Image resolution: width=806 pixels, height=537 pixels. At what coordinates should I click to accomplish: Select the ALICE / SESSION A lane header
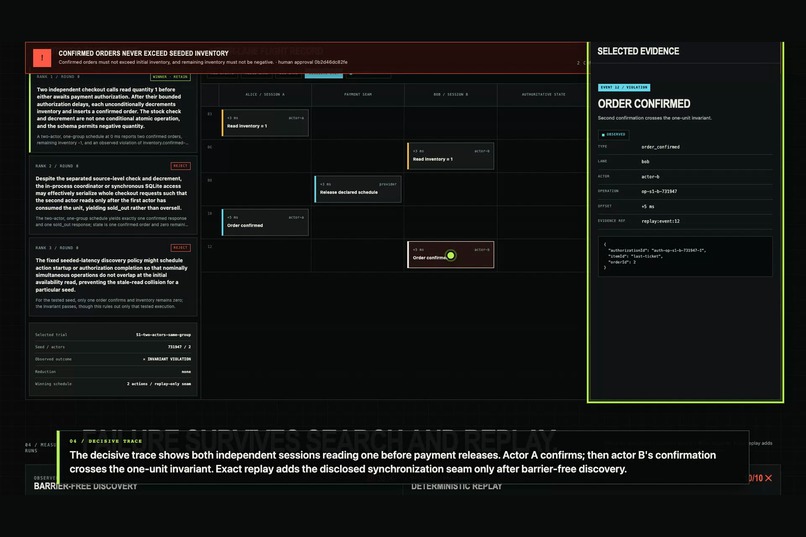[x=265, y=95]
